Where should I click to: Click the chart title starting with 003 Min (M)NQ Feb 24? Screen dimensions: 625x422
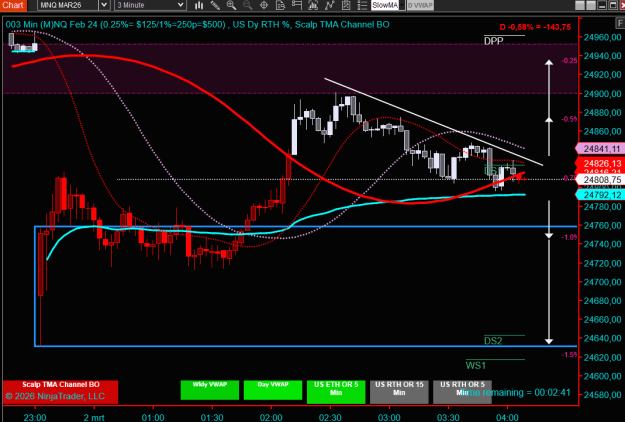coord(197,24)
